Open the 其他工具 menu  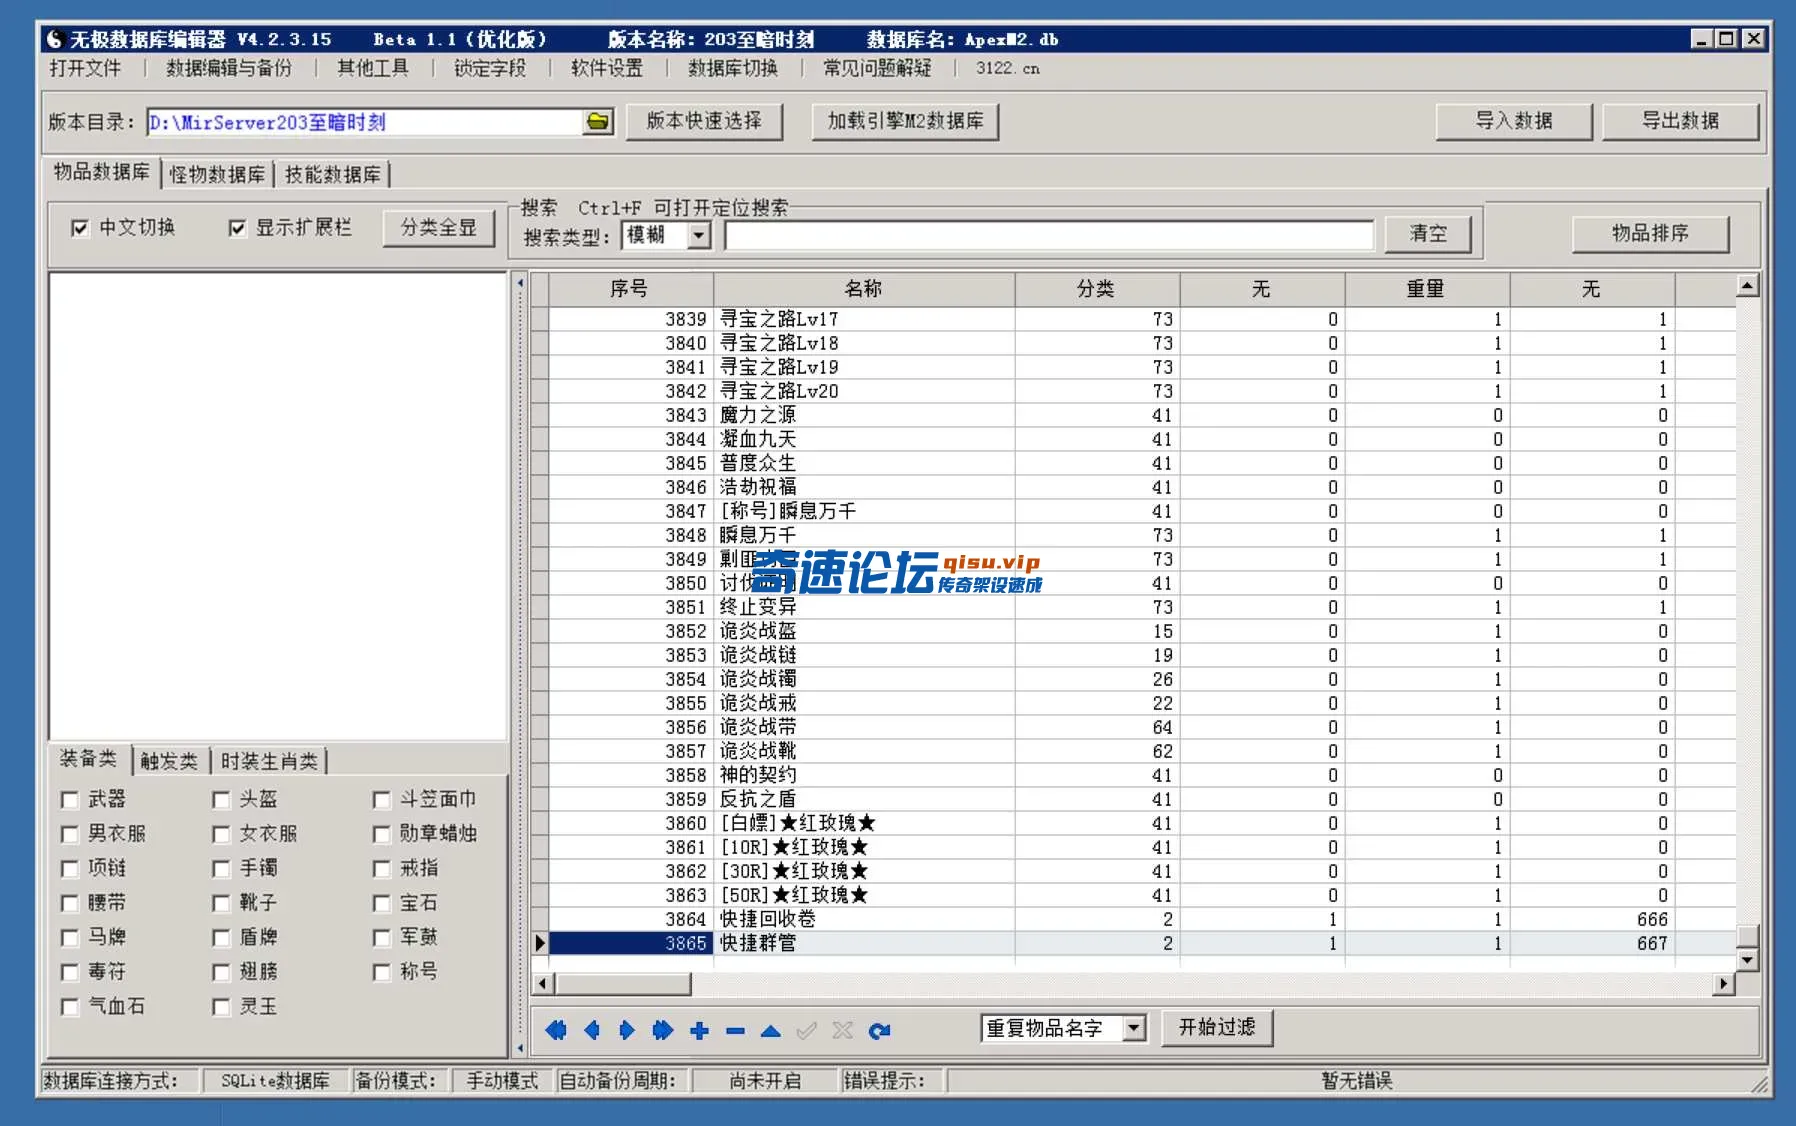coord(373,68)
